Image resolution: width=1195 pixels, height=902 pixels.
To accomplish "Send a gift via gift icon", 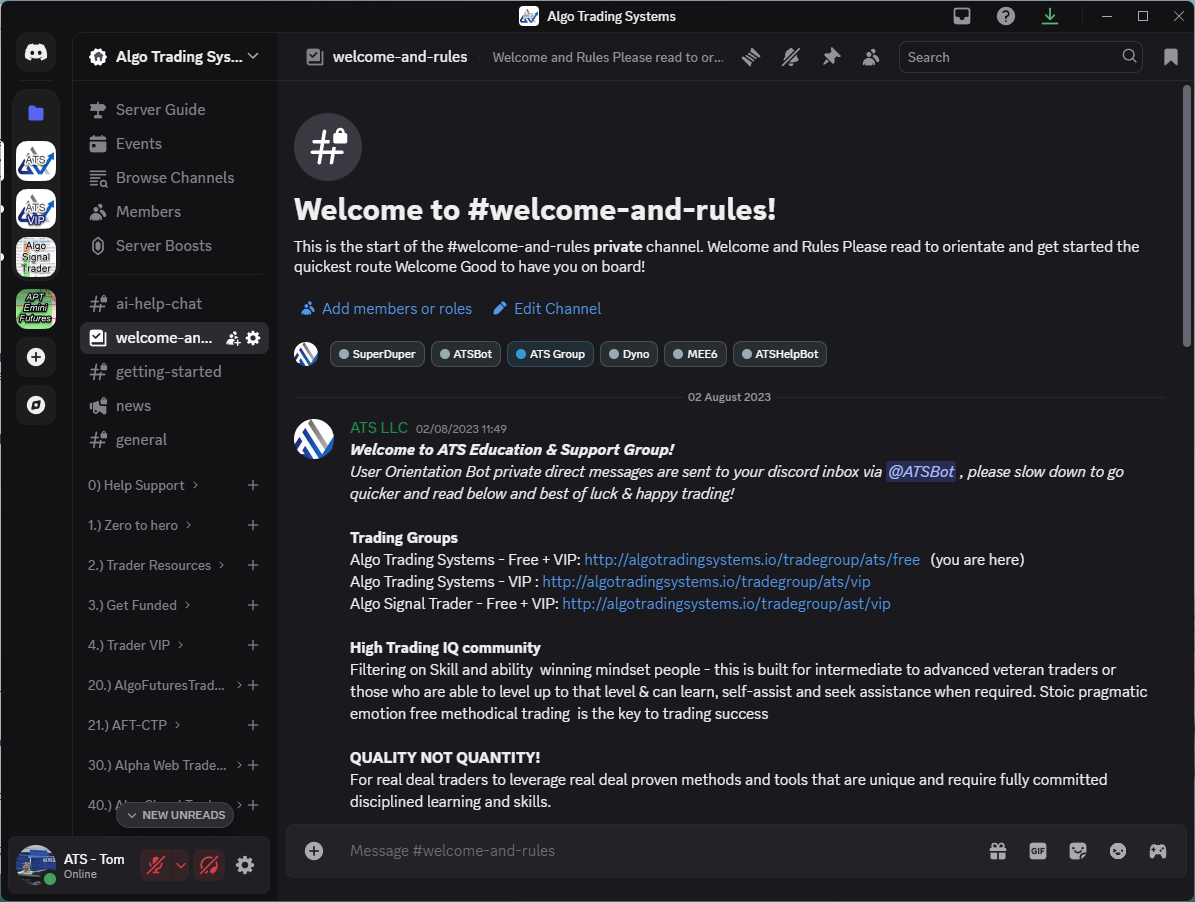I will pyautogui.click(x=998, y=851).
